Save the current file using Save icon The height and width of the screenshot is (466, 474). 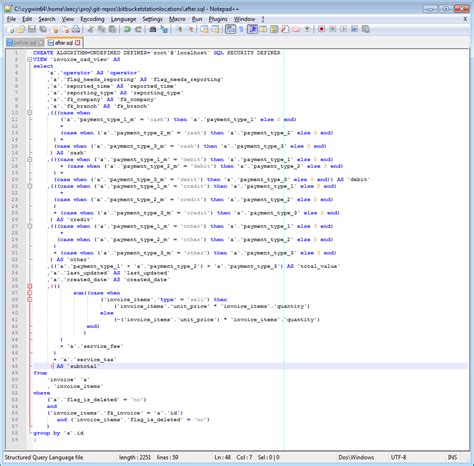point(32,29)
